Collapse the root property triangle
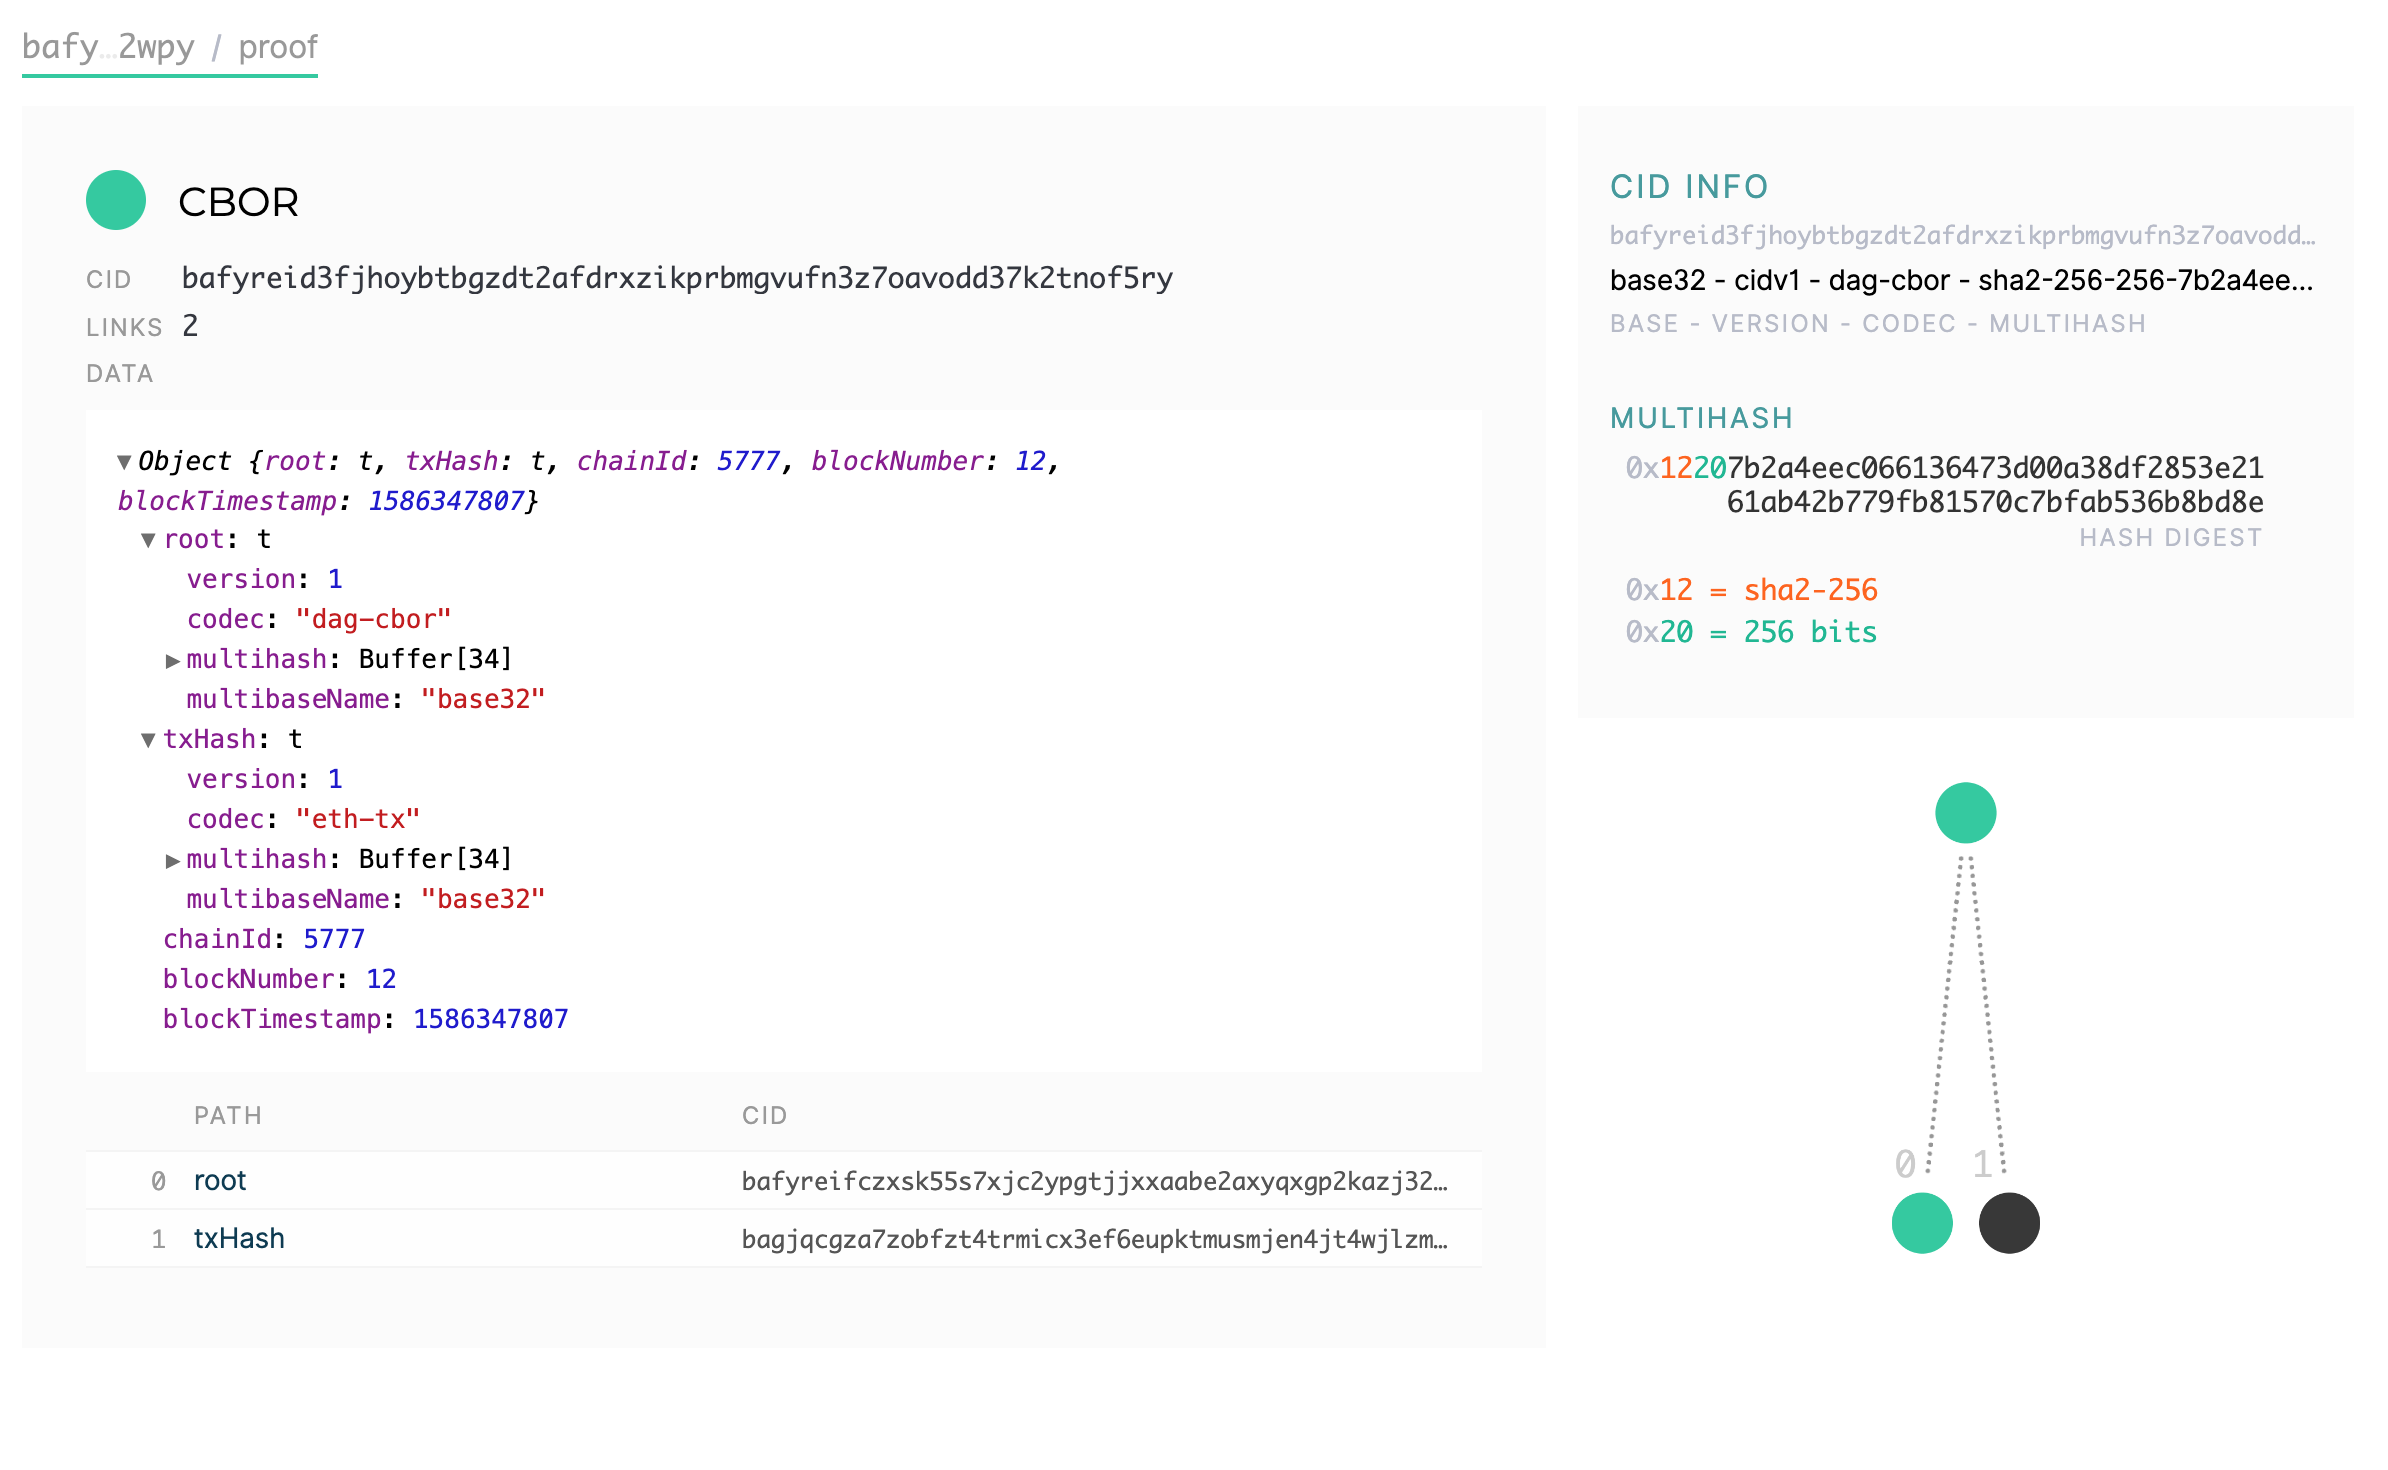The width and height of the screenshot is (2388, 1470). click(x=148, y=541)
